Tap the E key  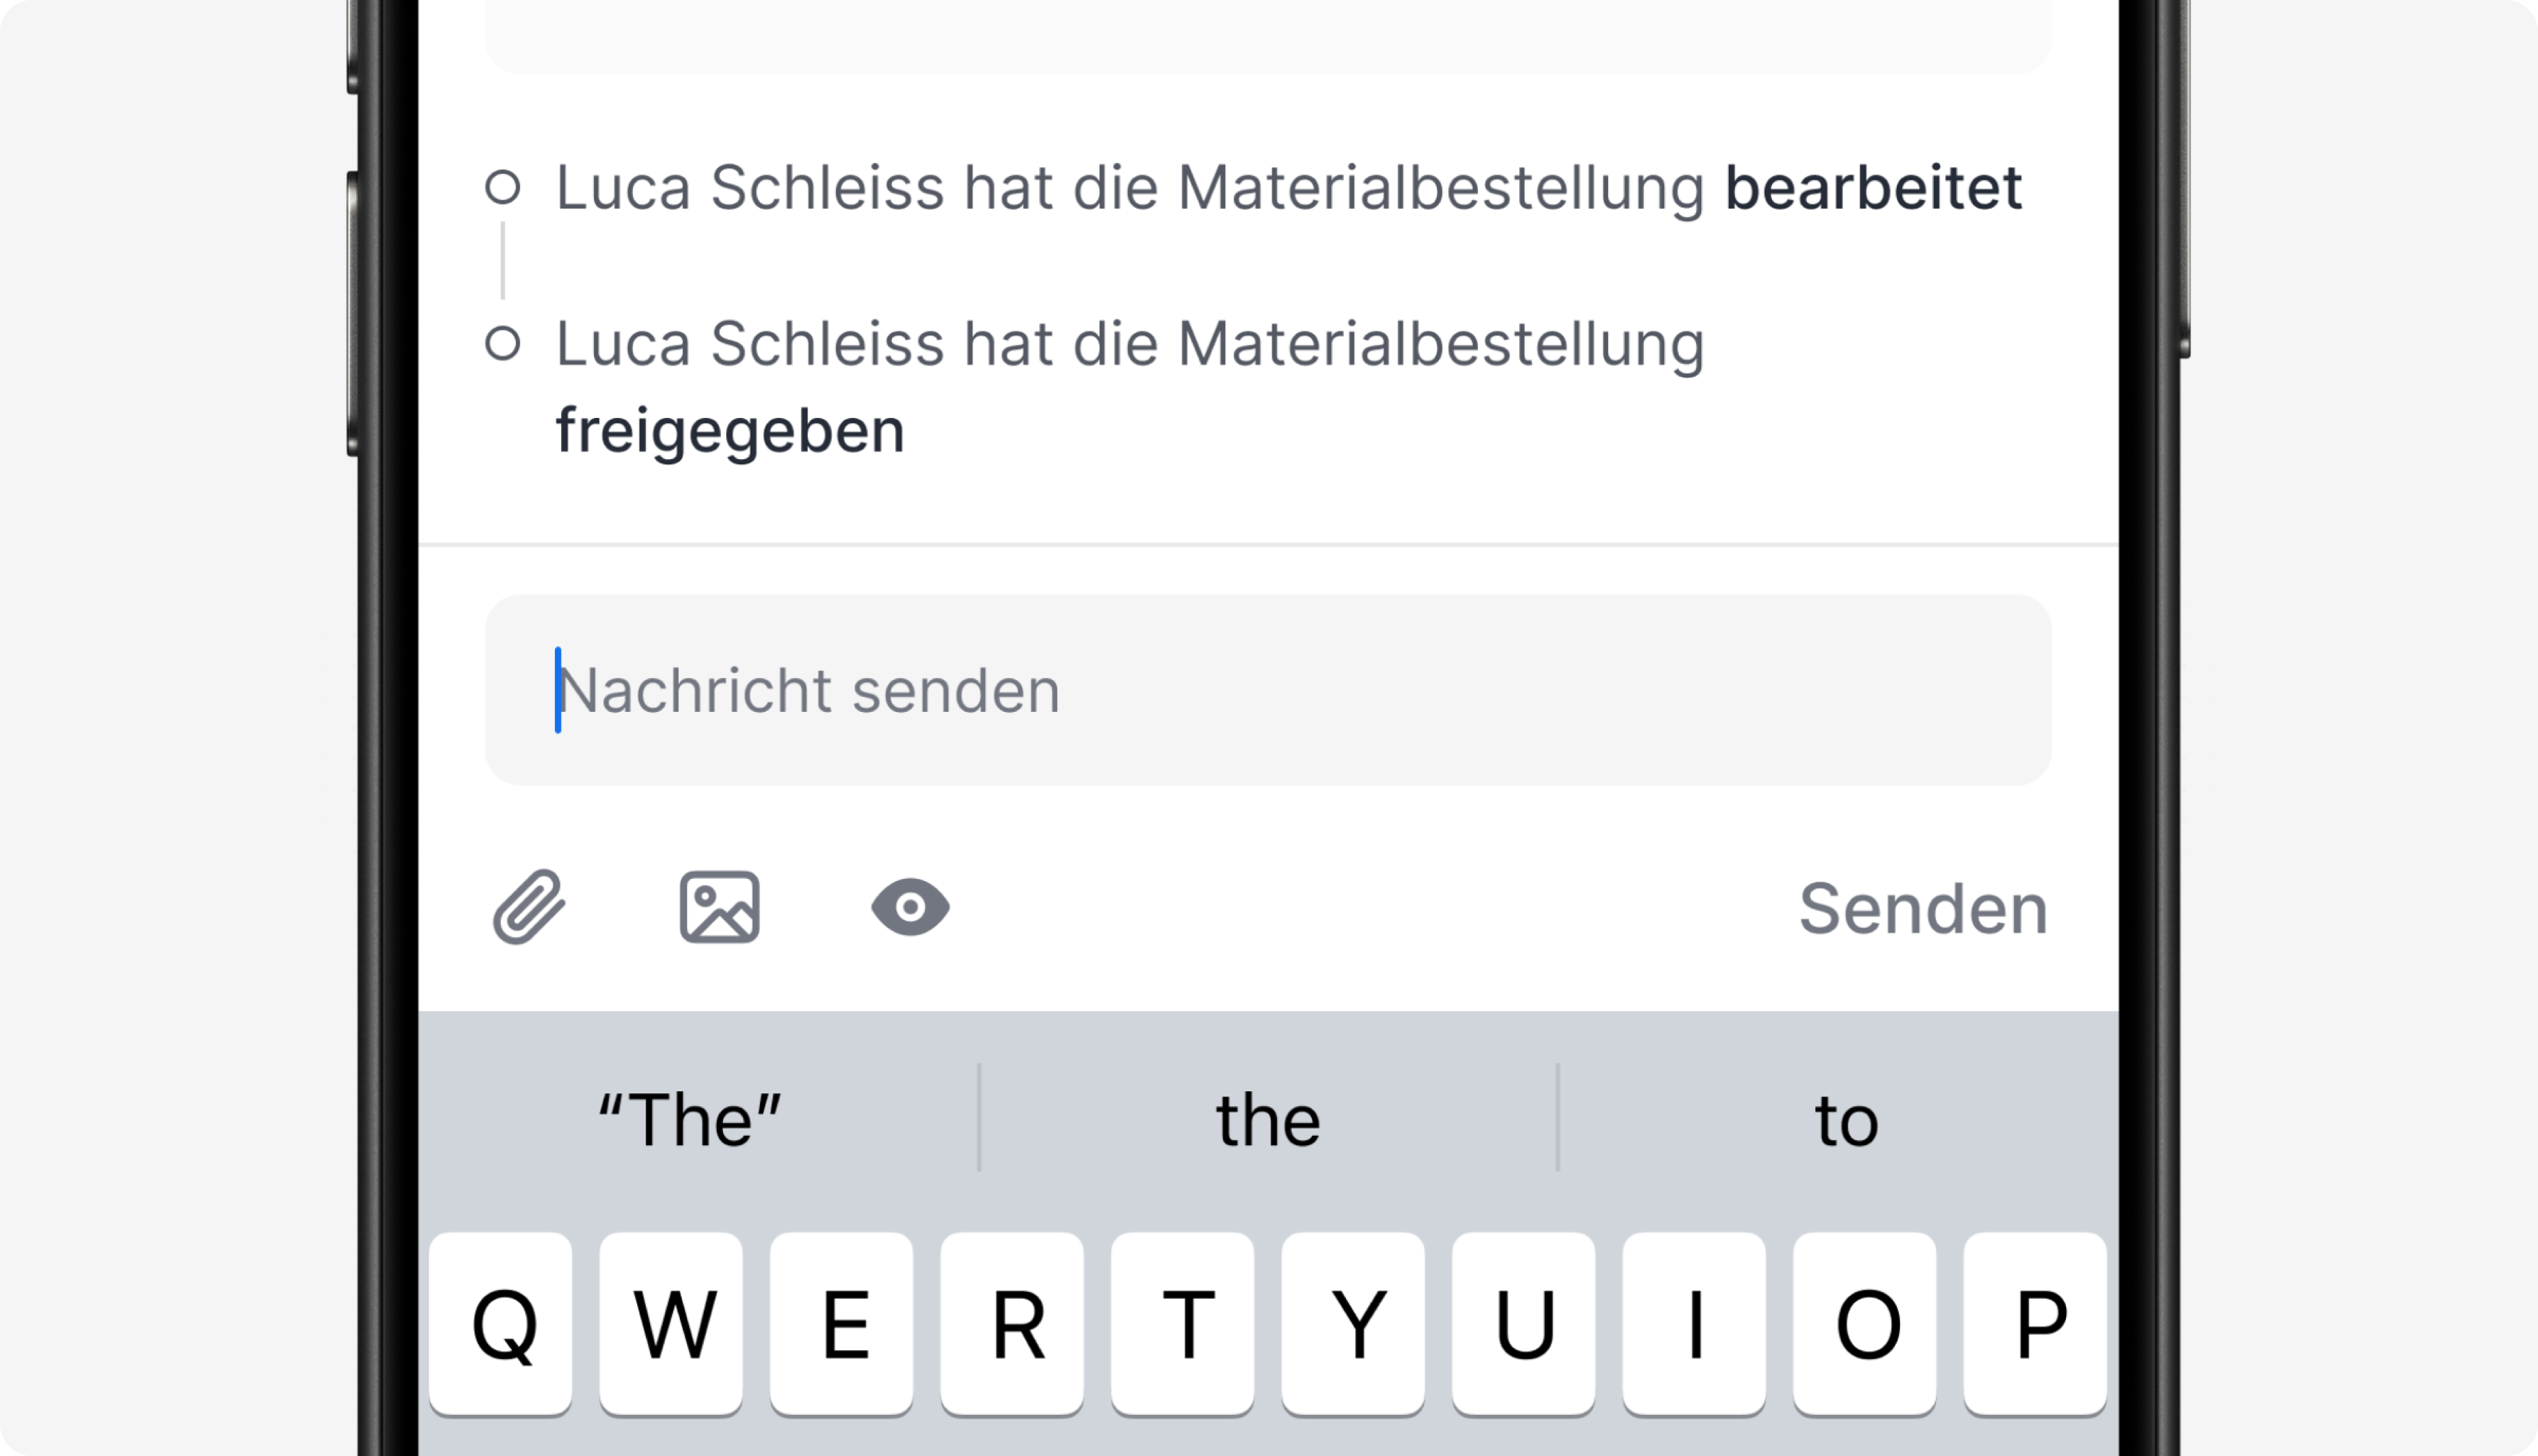(842, 1323)
